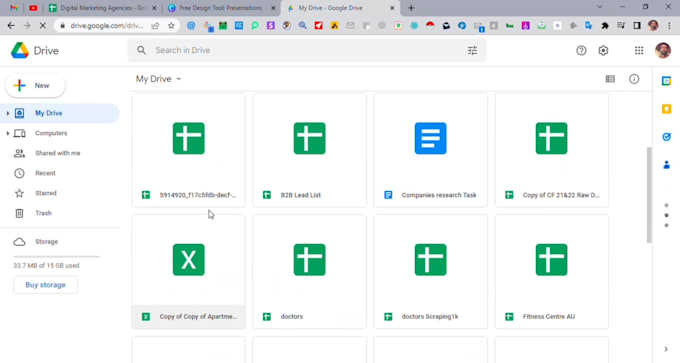The image size is (680, 363).
Task: Switch to list layout view
Action: pyautogui.click(x=610, y=79)
